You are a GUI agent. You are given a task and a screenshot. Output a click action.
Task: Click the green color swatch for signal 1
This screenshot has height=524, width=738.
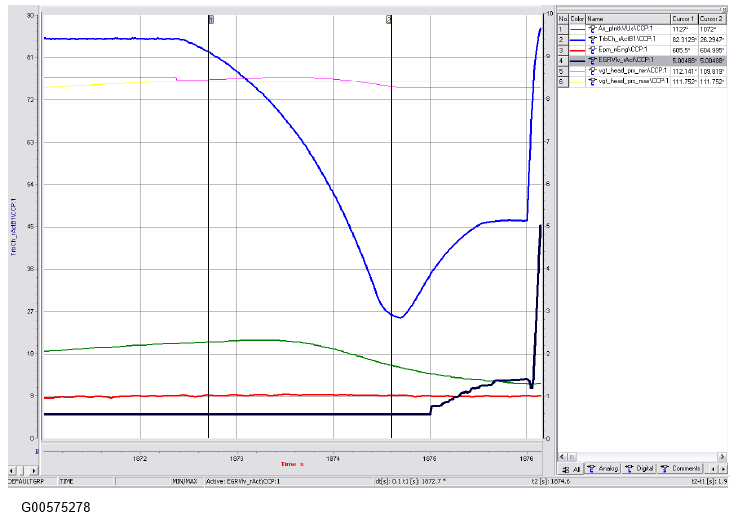577,28
